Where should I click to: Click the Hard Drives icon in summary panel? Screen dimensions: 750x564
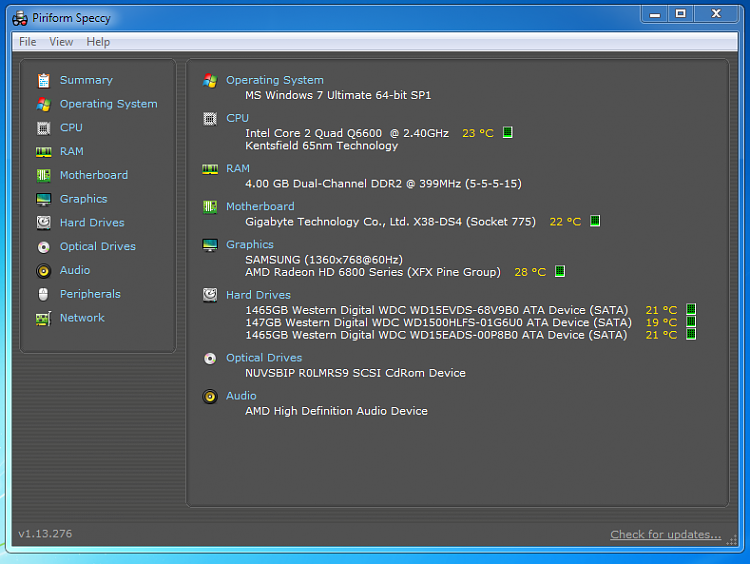pos(210,295)
